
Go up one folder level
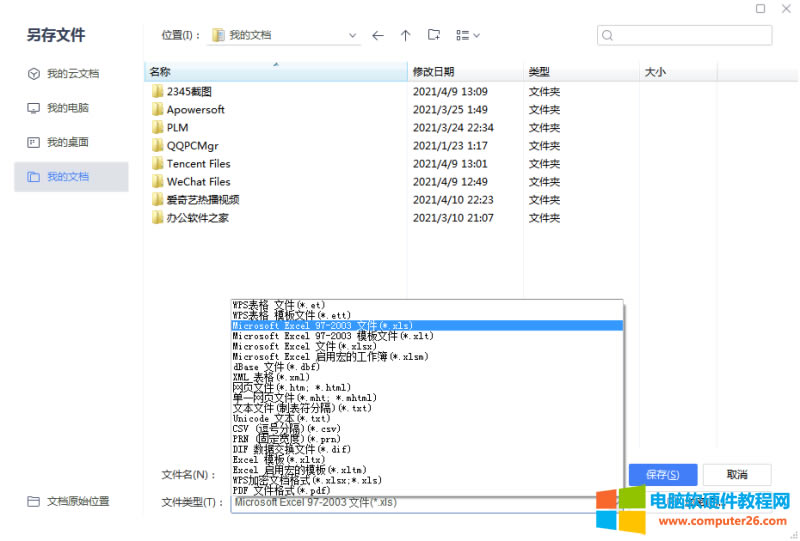tap(406, 36)
